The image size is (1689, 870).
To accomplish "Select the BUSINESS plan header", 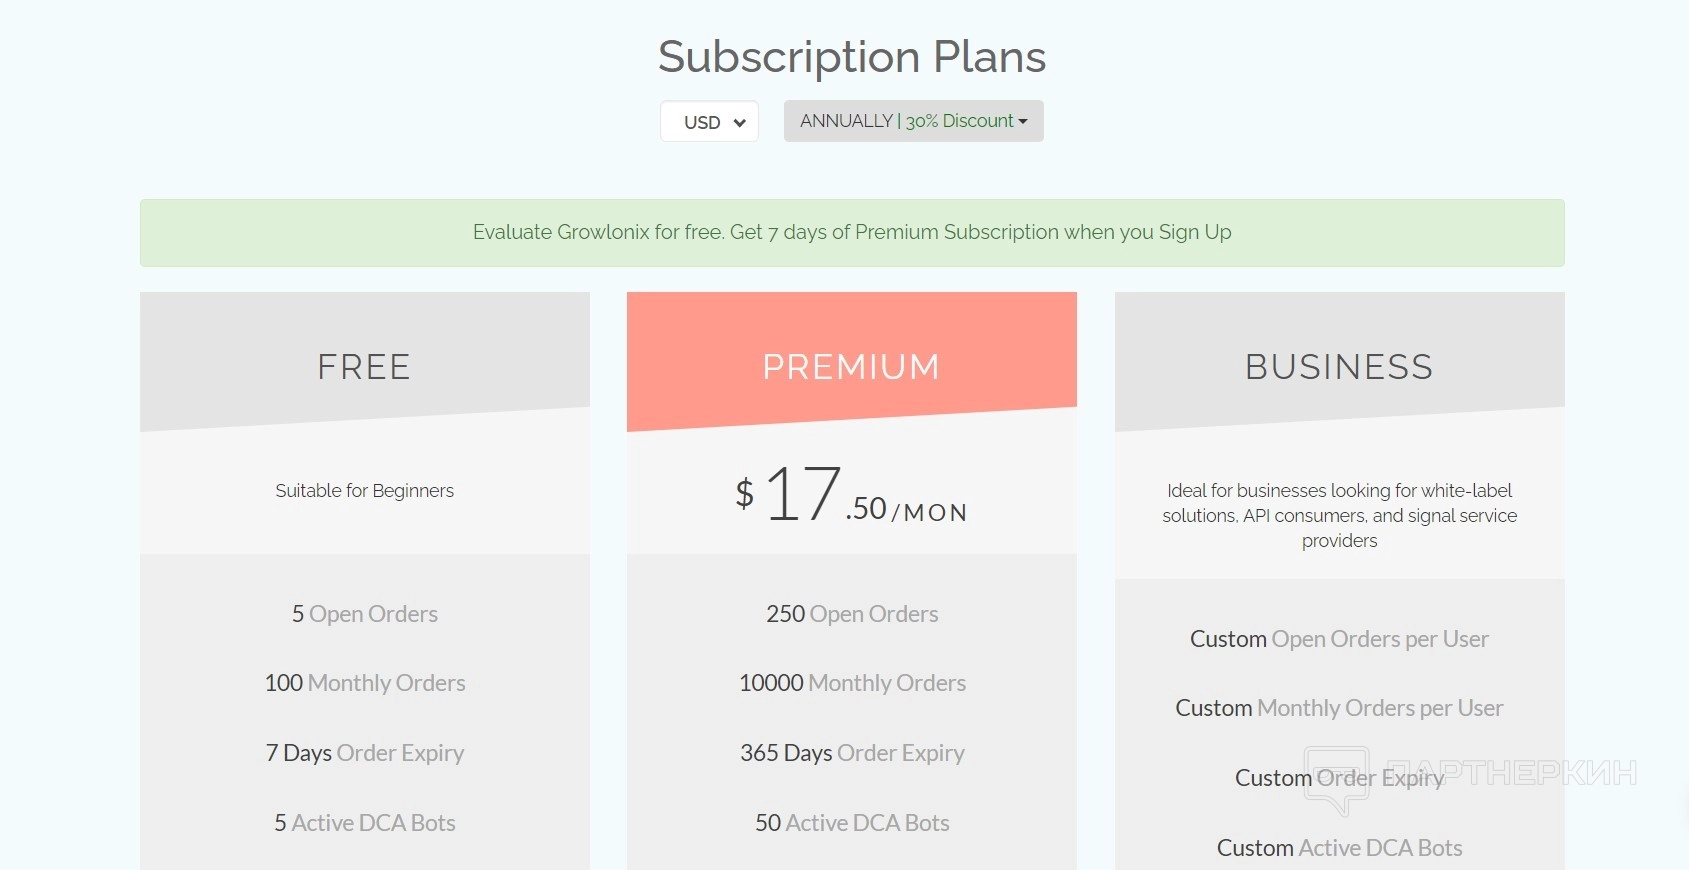I will [x=1339, y=367].
